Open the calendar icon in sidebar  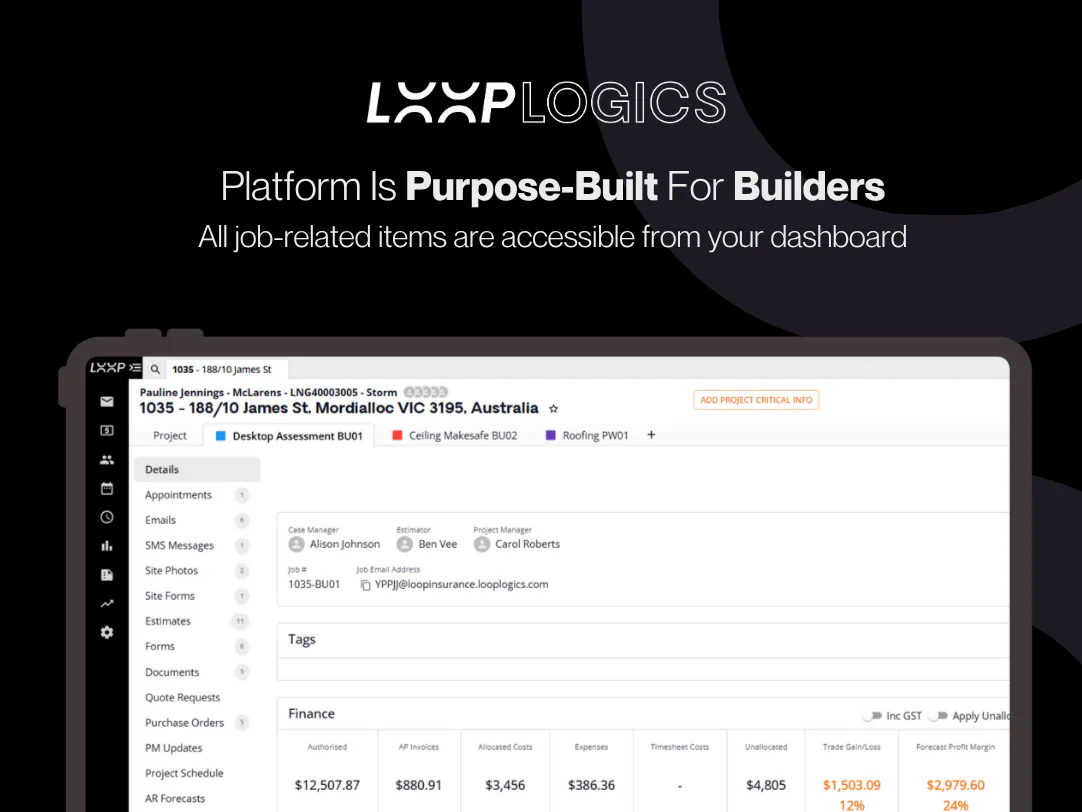click(x=107, y=488)
